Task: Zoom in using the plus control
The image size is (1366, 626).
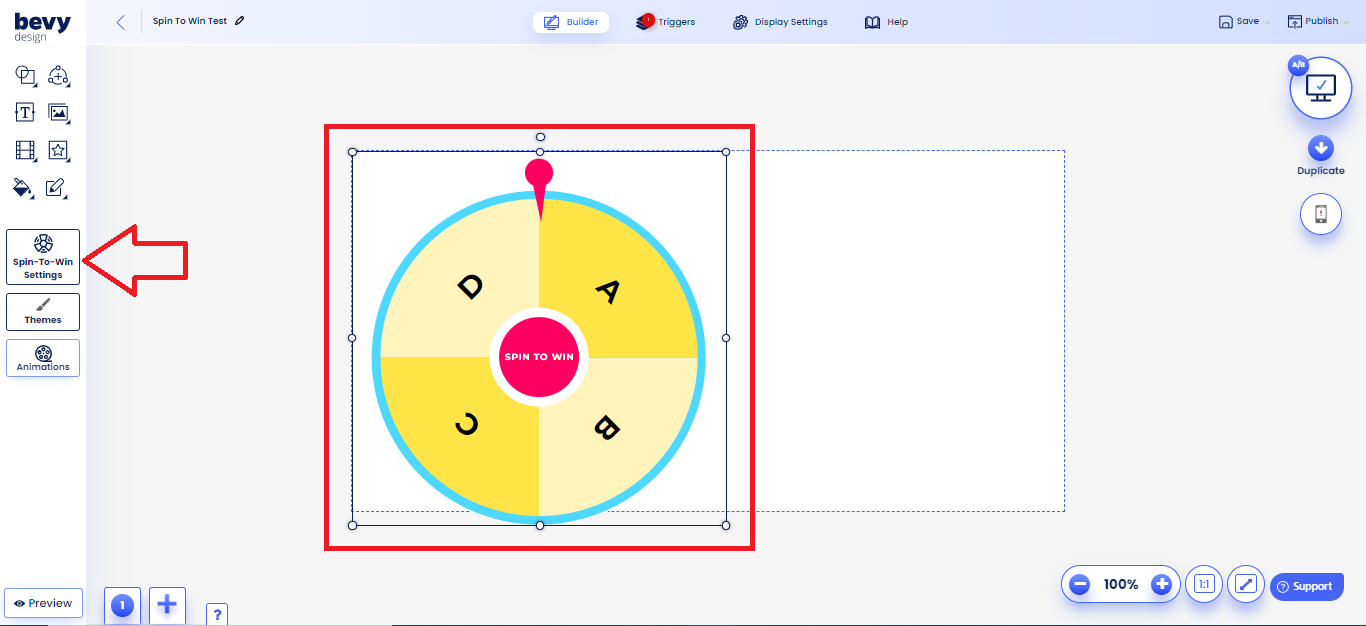Action: tap(1160, 584)
